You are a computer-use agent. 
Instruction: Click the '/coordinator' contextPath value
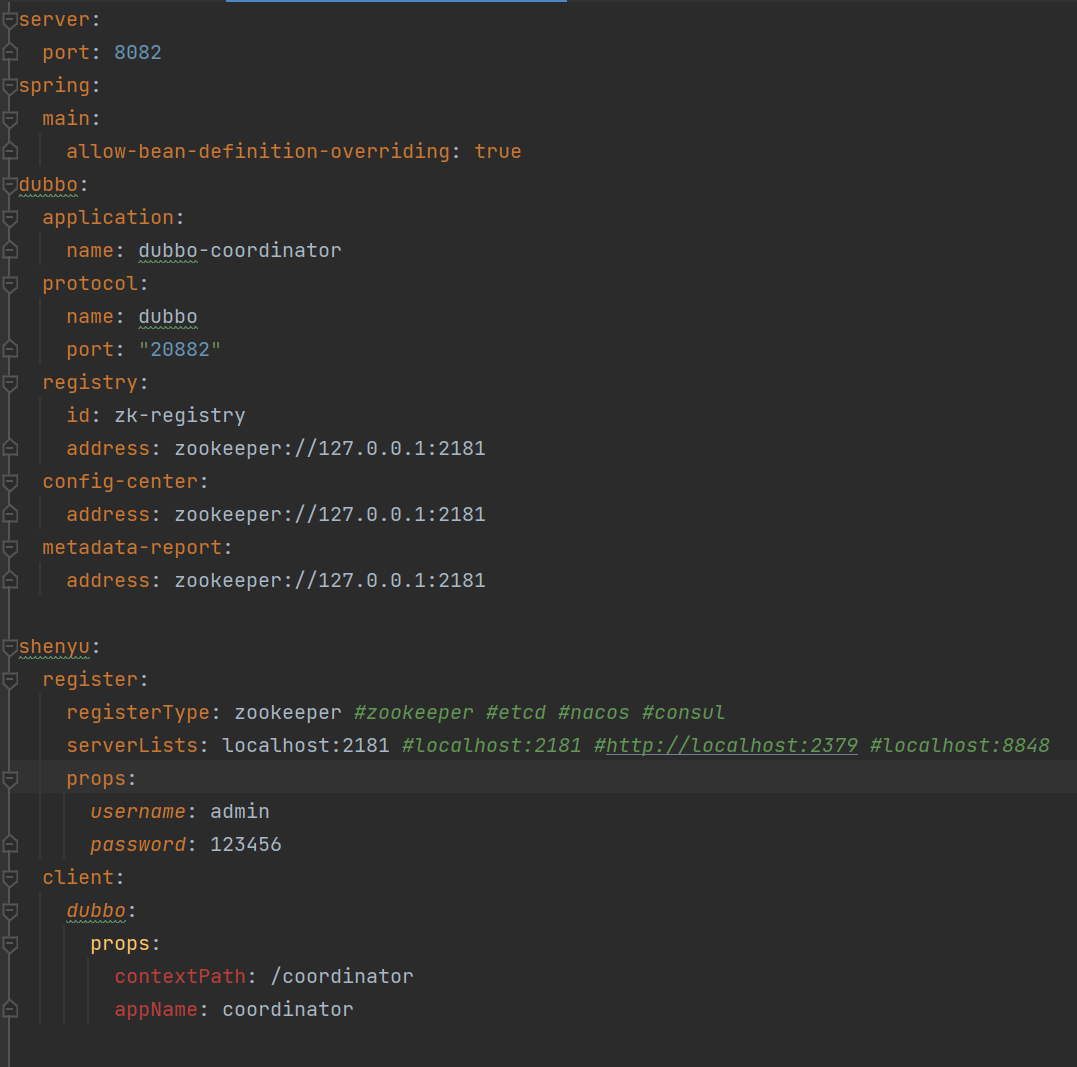(342, 976)
